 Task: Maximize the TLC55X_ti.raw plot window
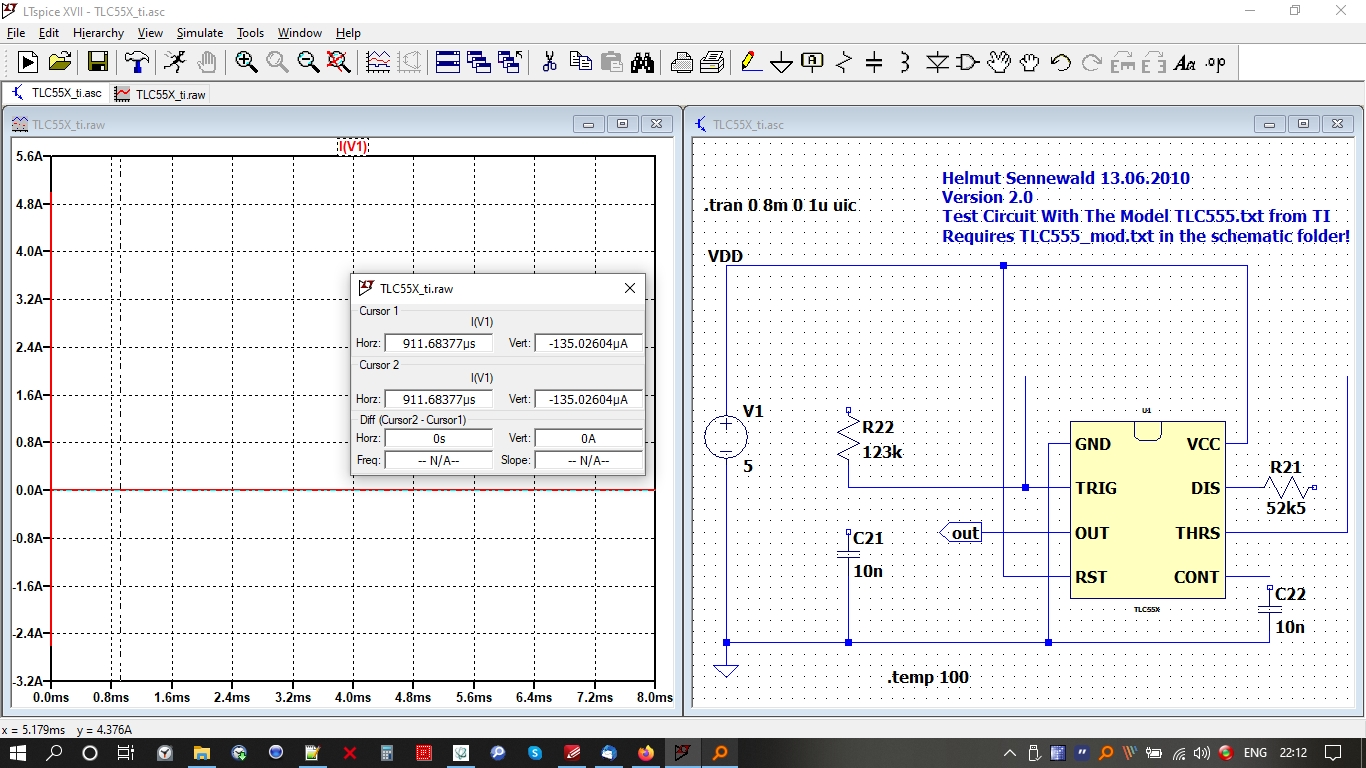coord(622,124)
